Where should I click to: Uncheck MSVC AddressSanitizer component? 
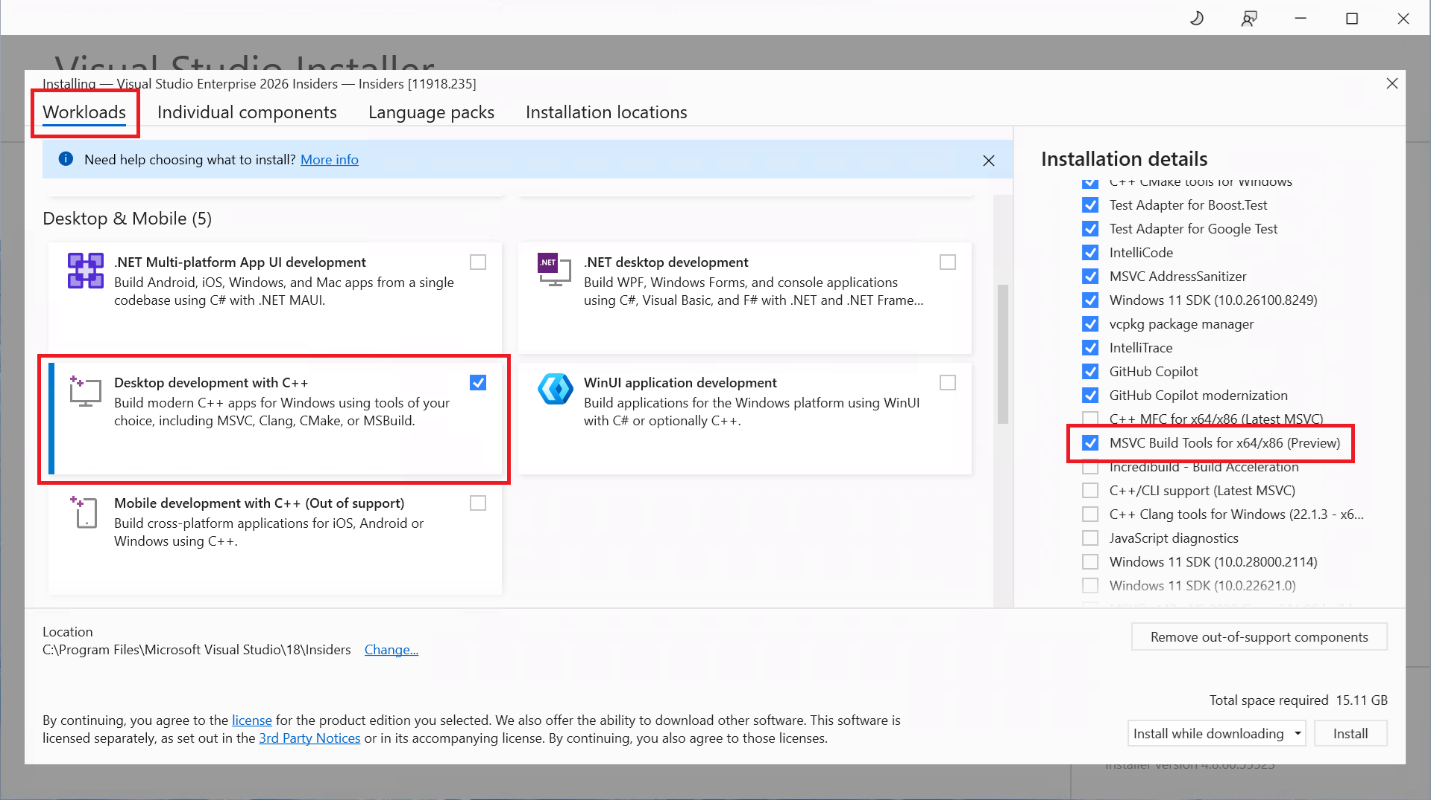[x=1090, y=276]
